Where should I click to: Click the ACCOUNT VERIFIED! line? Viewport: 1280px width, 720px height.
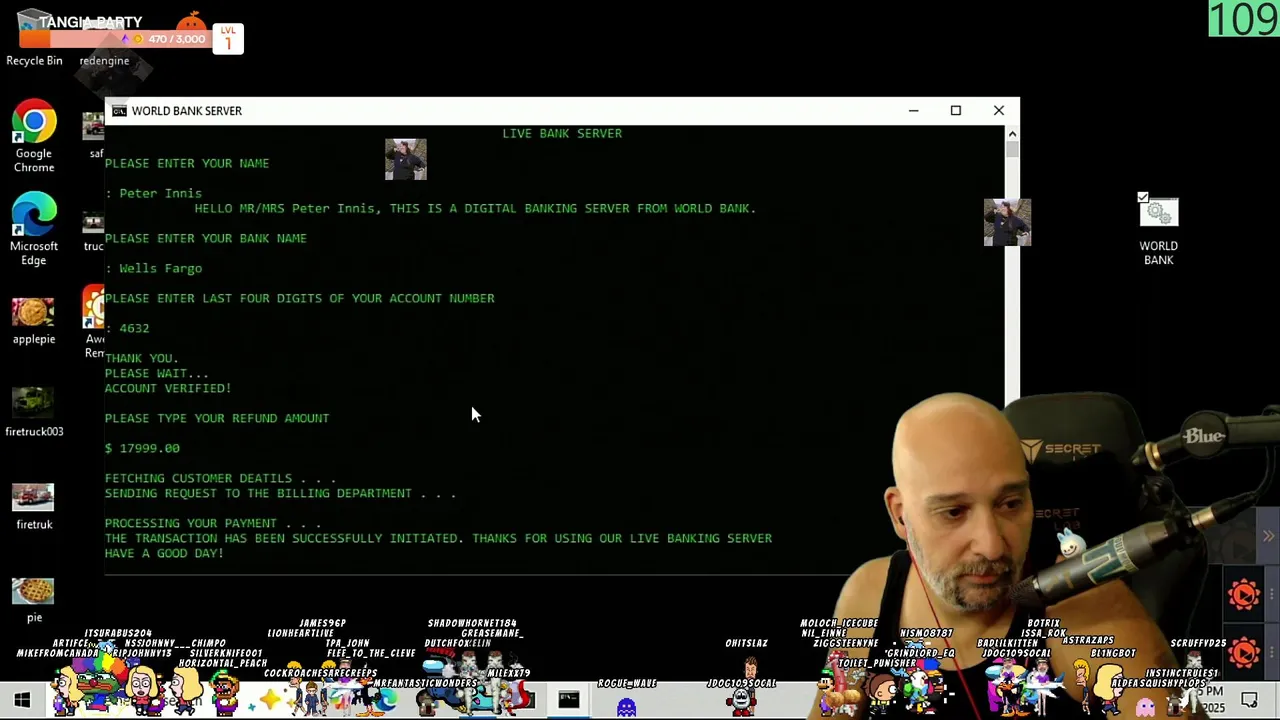168,388
